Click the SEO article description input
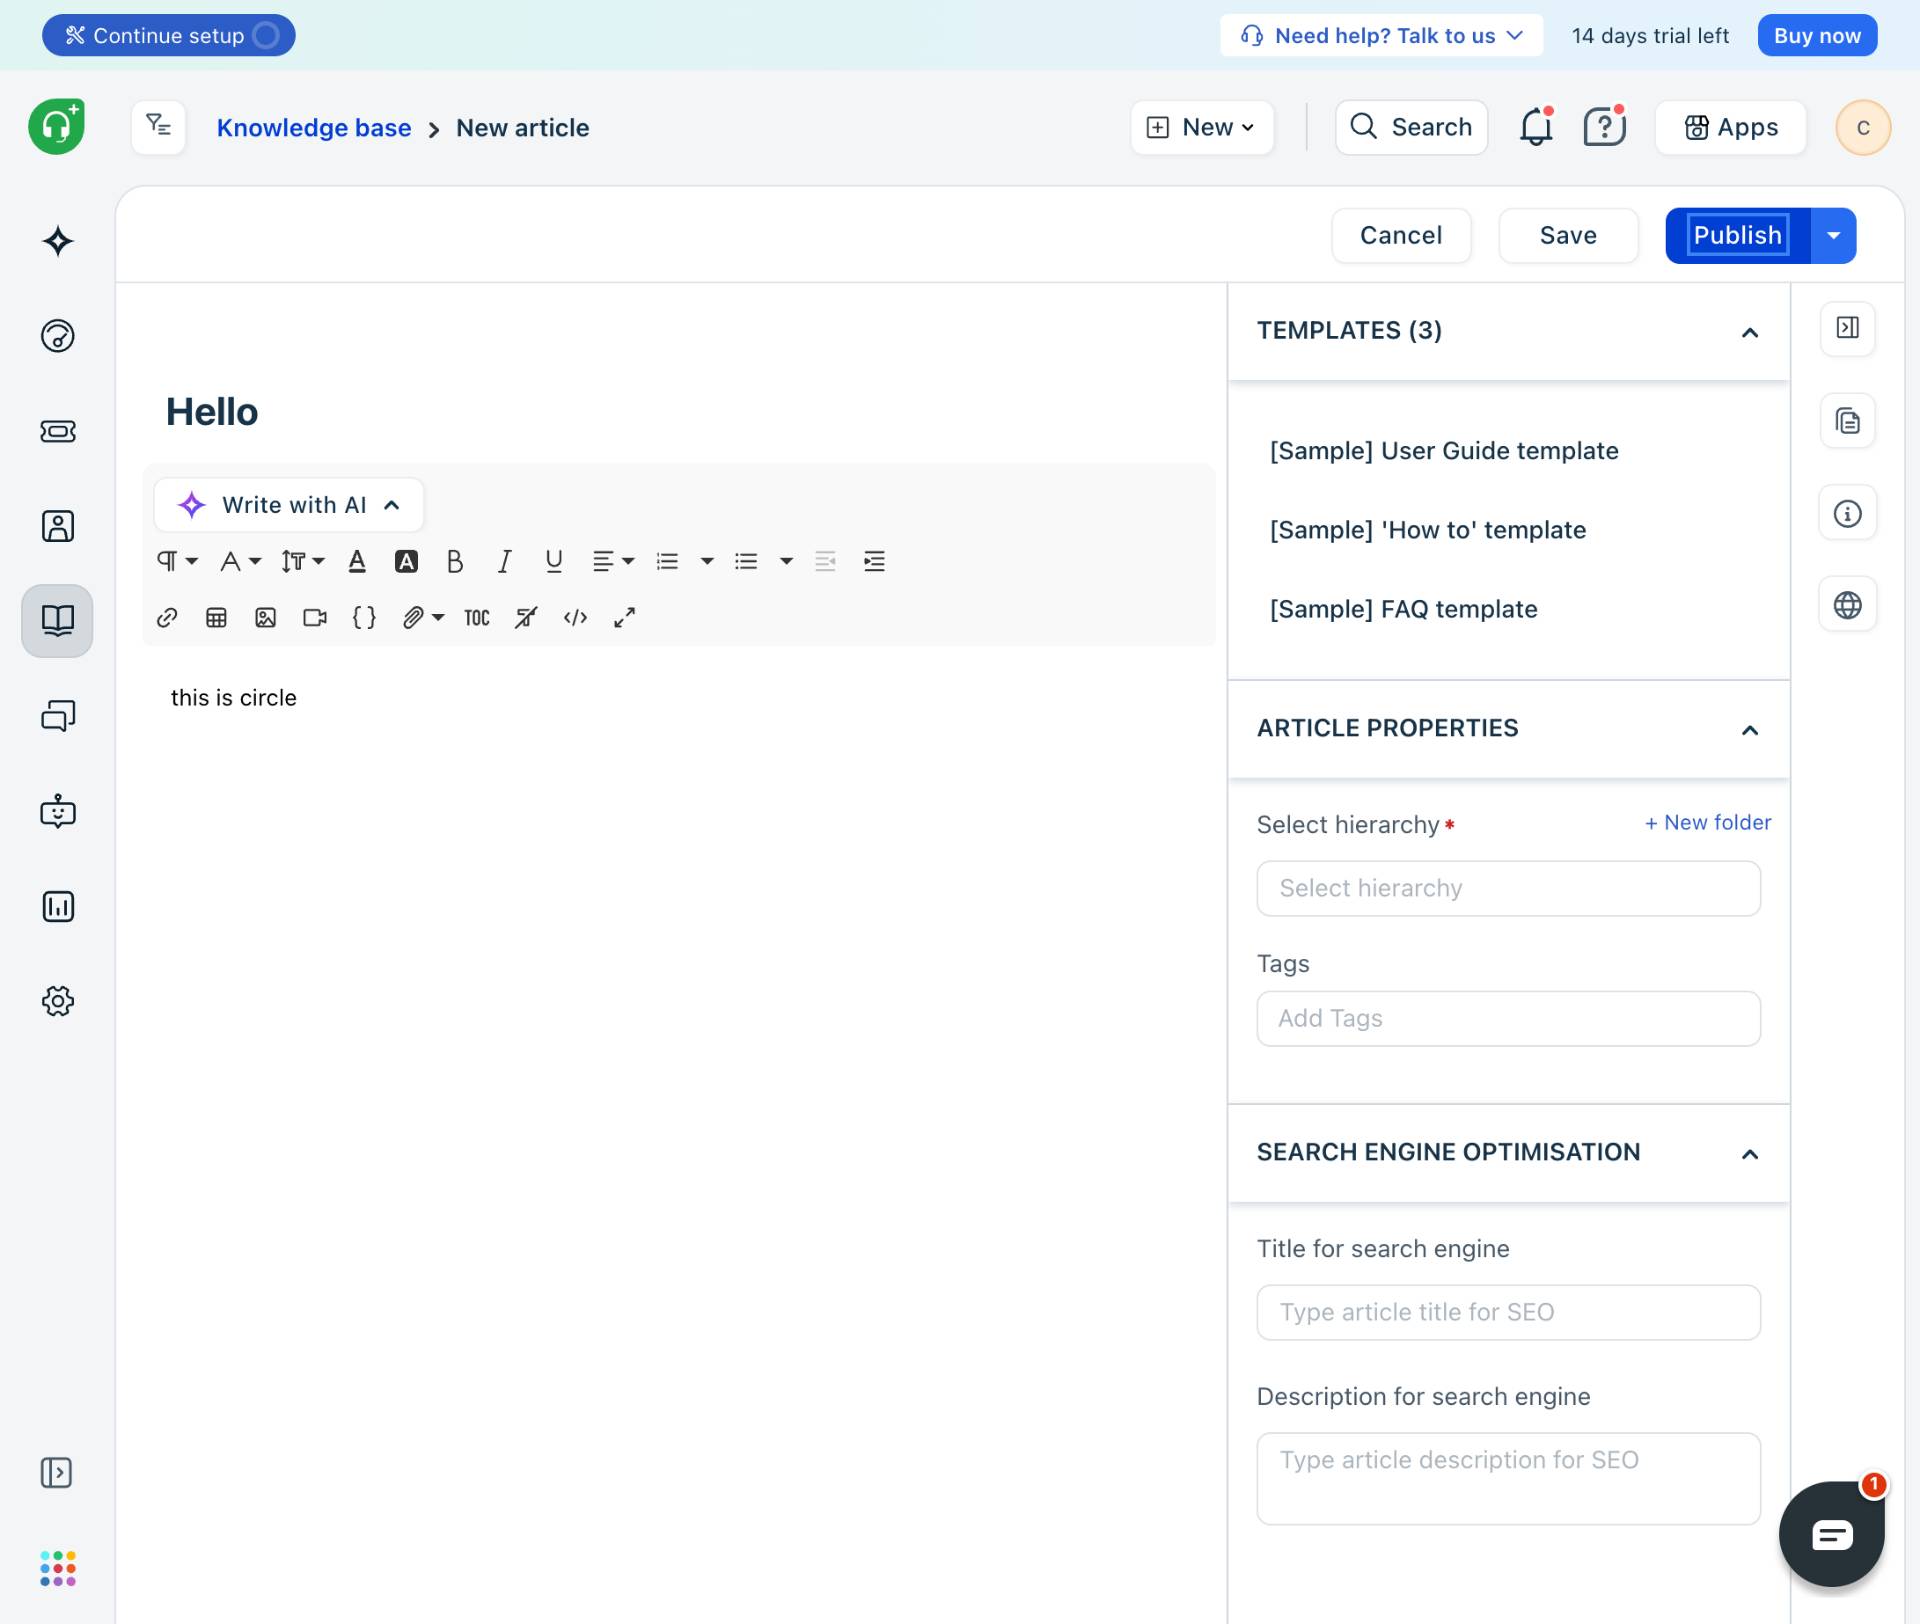 click(1508, 1478)
